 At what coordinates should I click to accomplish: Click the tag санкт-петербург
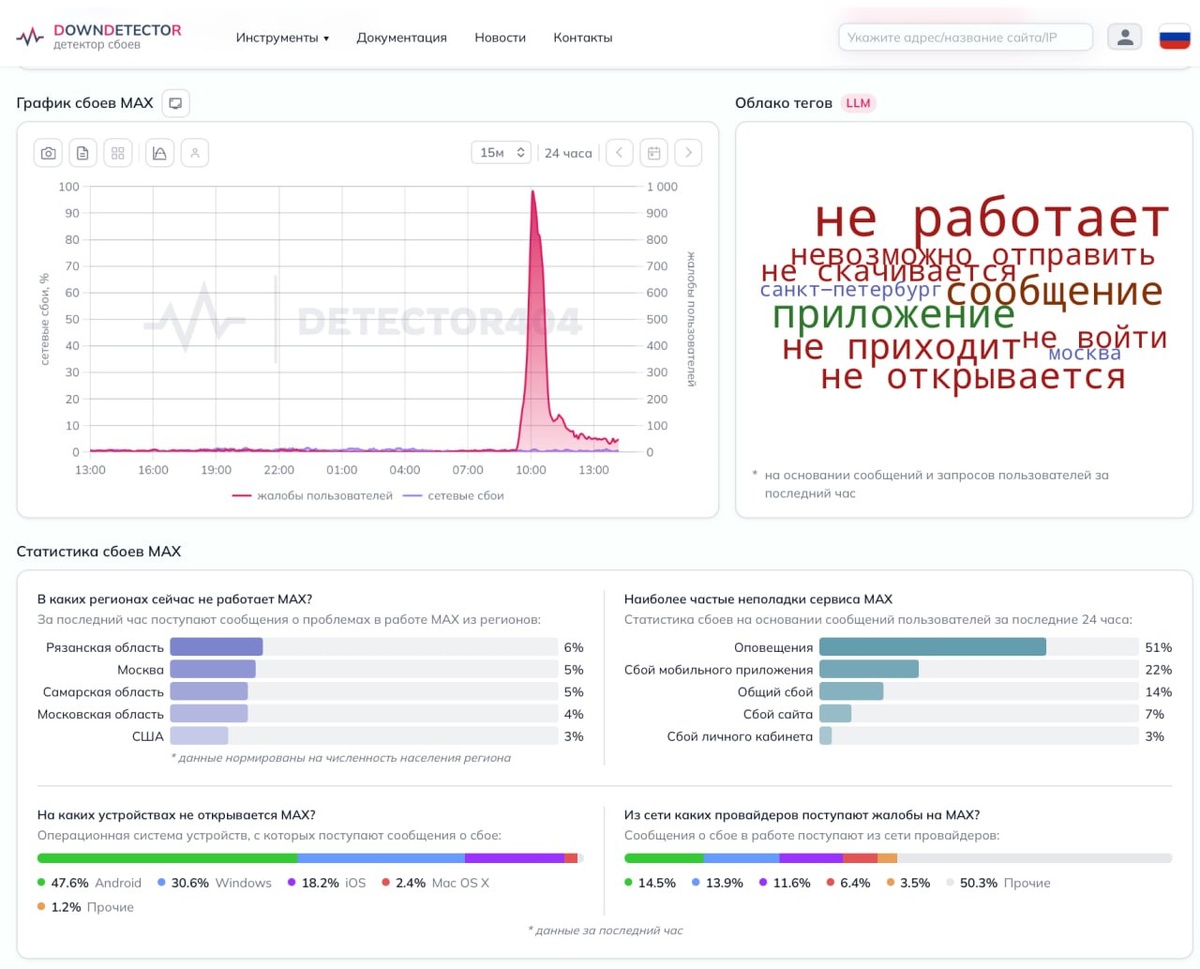click(851, 290)
